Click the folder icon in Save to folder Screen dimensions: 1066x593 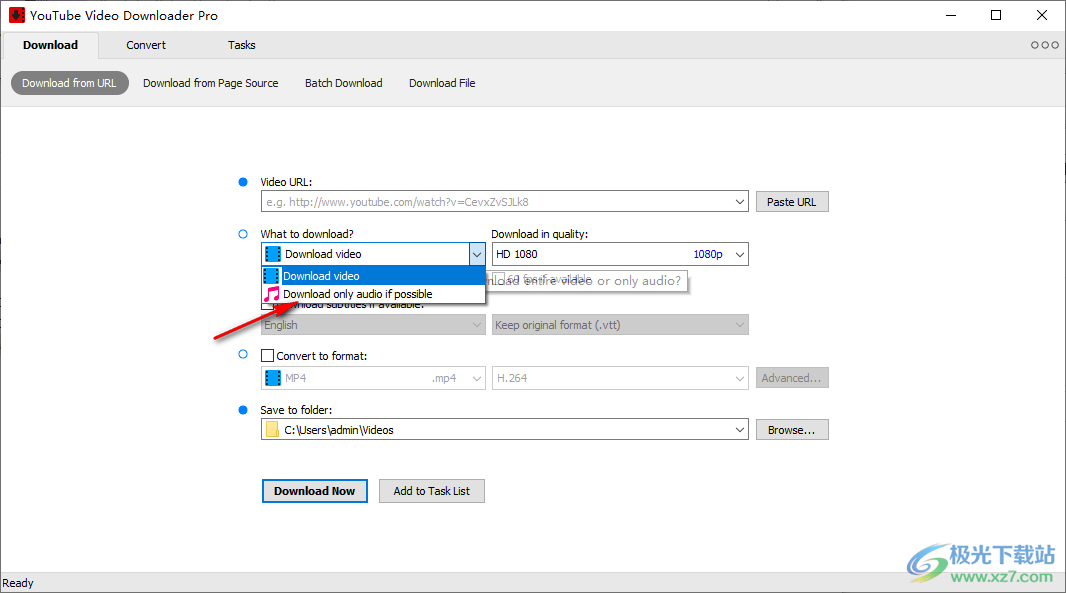[272, 430]
